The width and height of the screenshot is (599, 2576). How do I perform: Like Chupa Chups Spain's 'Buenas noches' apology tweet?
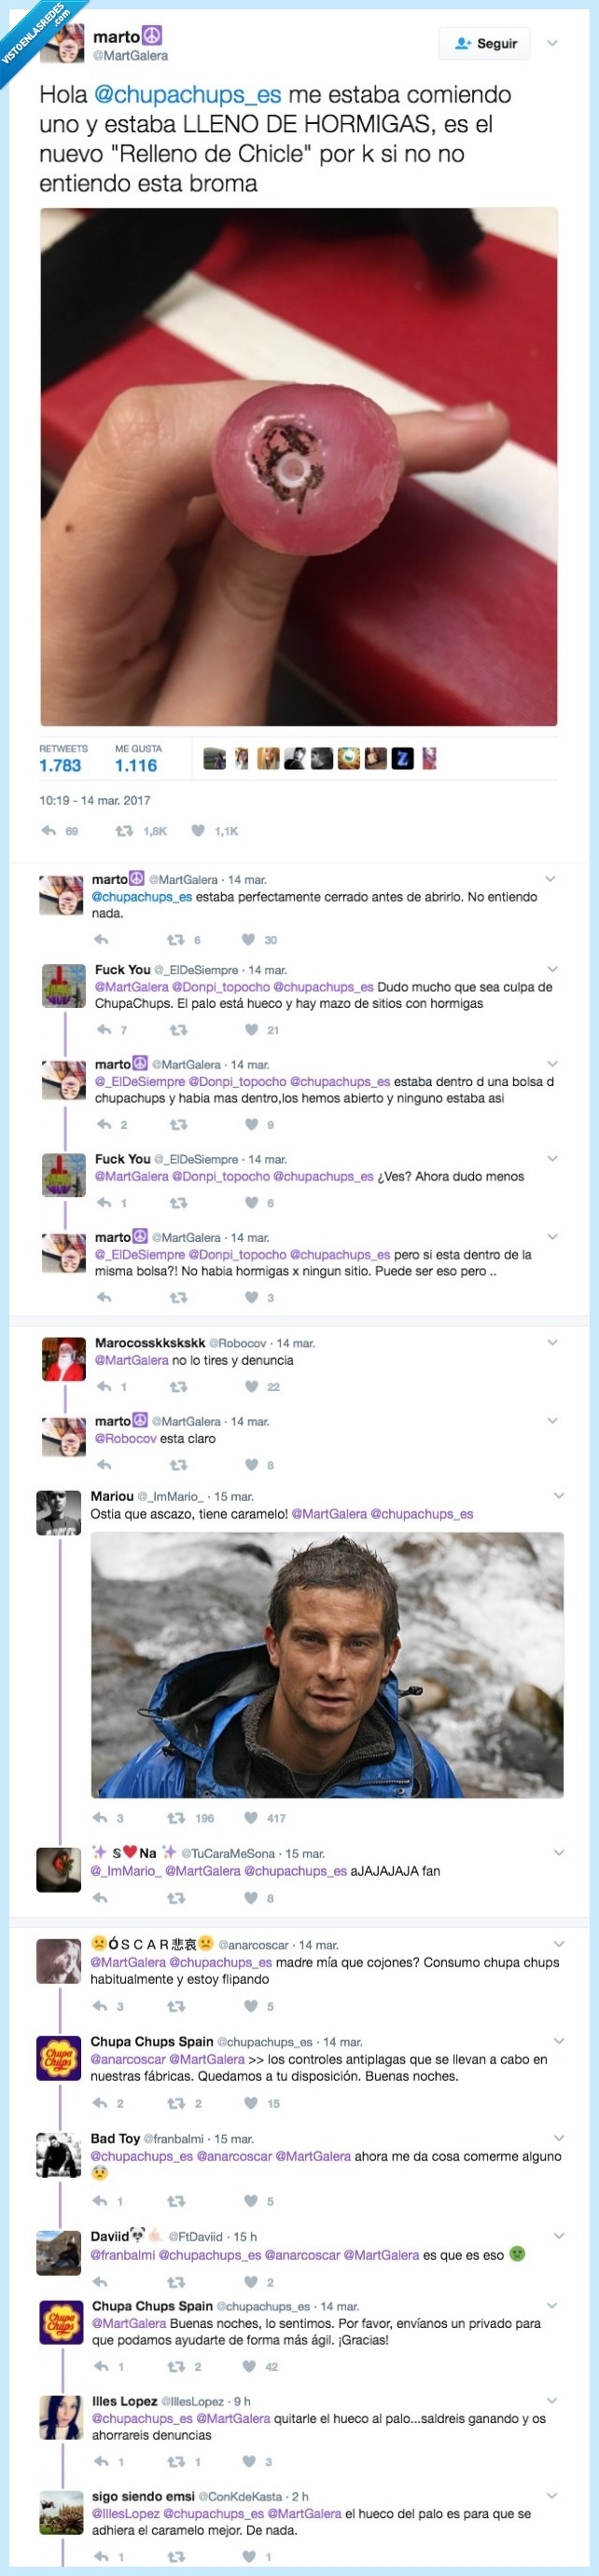pos(250,2366)
